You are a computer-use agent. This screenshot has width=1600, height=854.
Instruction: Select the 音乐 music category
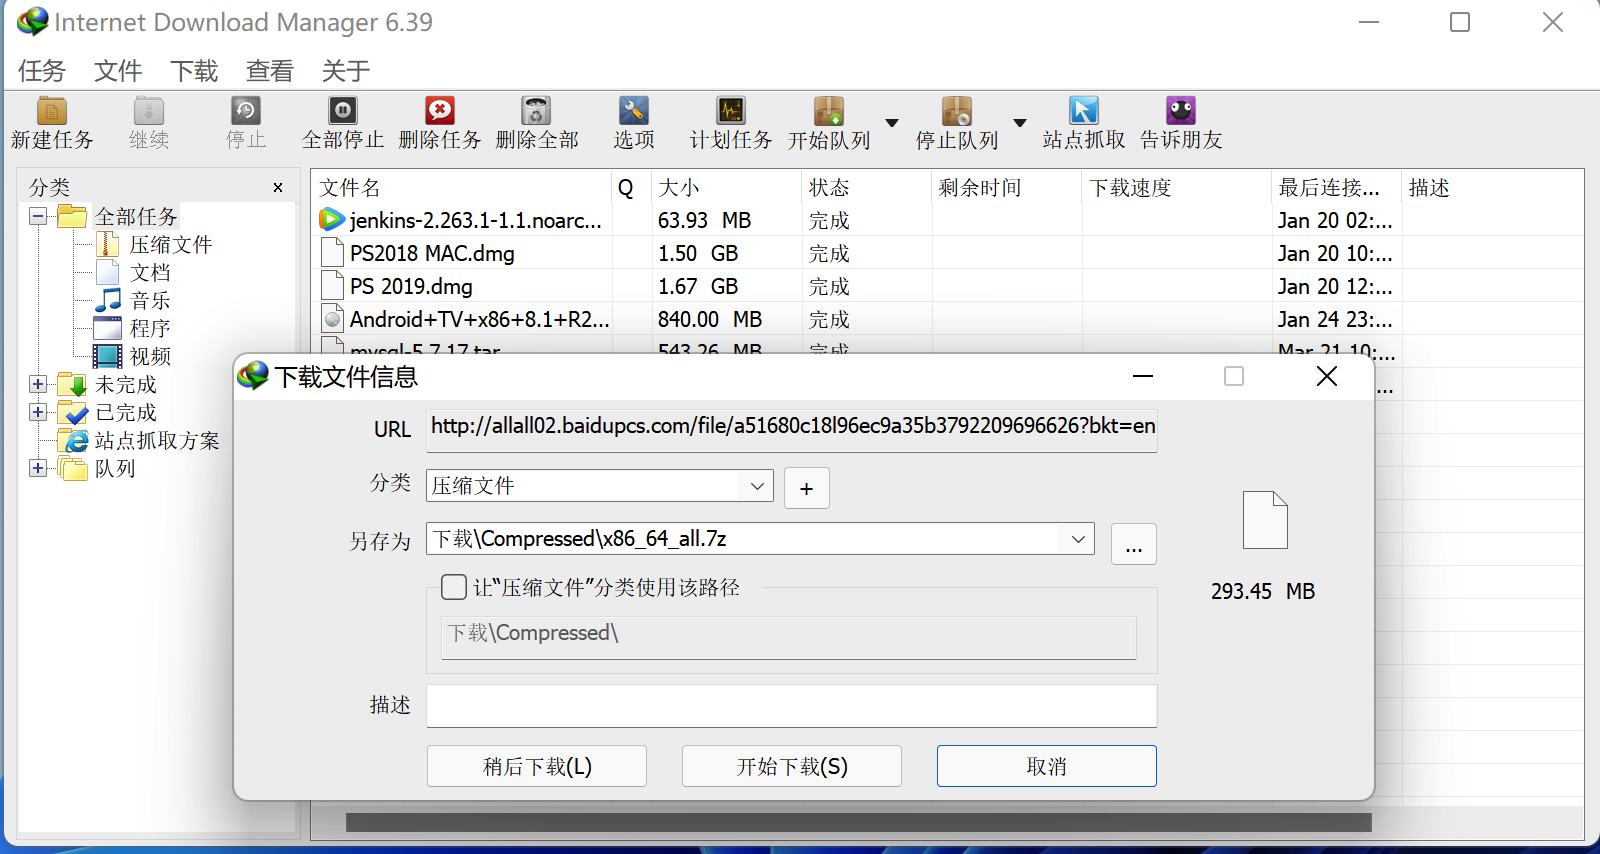tap(150, 301)
